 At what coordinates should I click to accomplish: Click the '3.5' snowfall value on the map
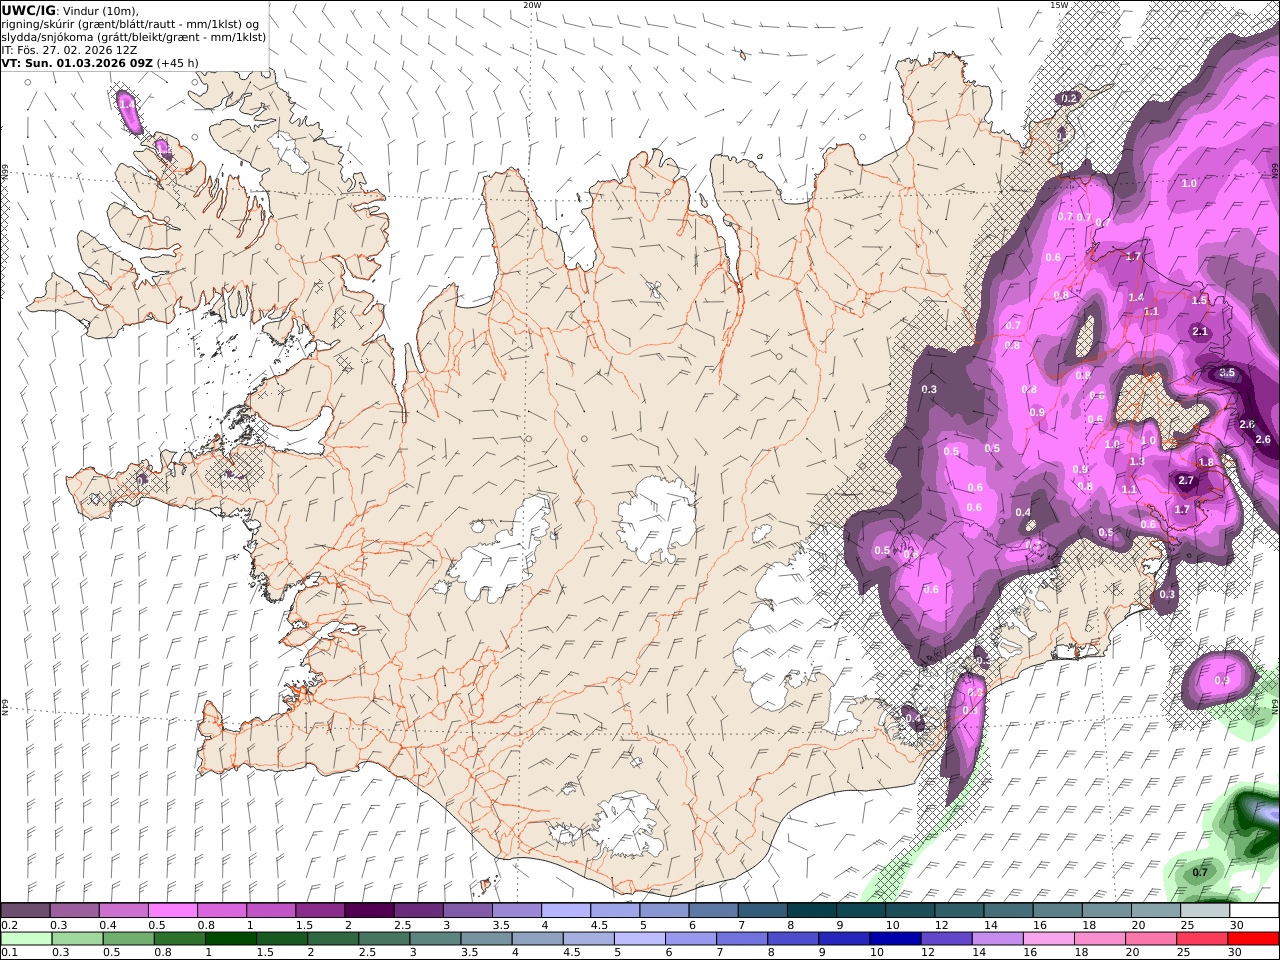(1227, 373)
